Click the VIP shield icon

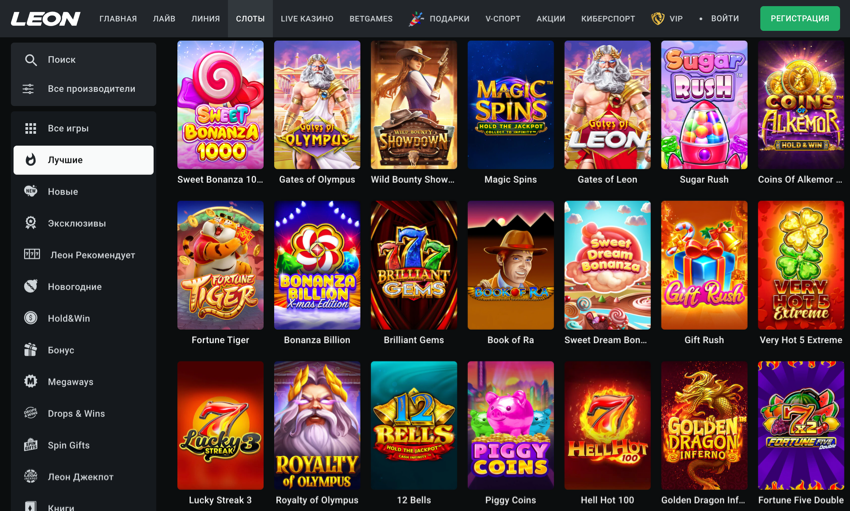coord(658,18)
